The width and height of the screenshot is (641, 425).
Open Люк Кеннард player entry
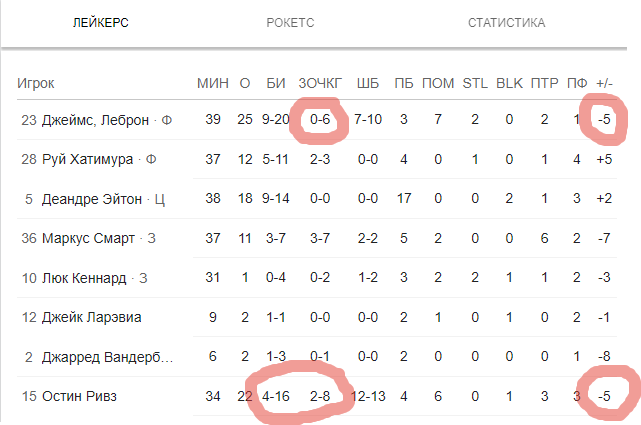pos(87,278)
